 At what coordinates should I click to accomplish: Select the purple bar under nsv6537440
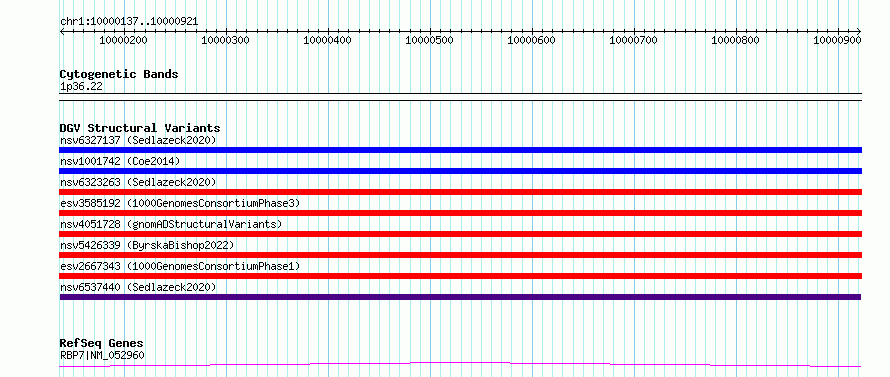(x=460, y=297)
